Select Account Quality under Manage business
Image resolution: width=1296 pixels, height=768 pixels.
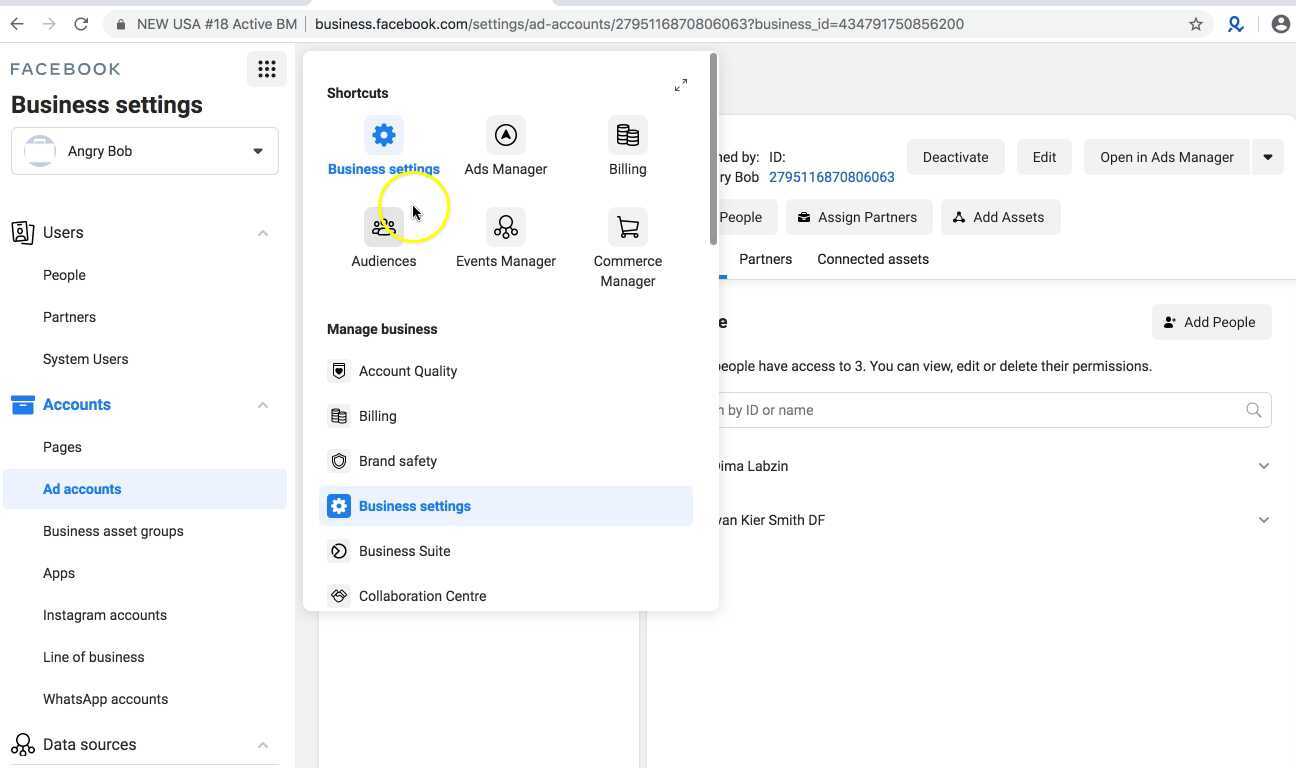(407, 371)
